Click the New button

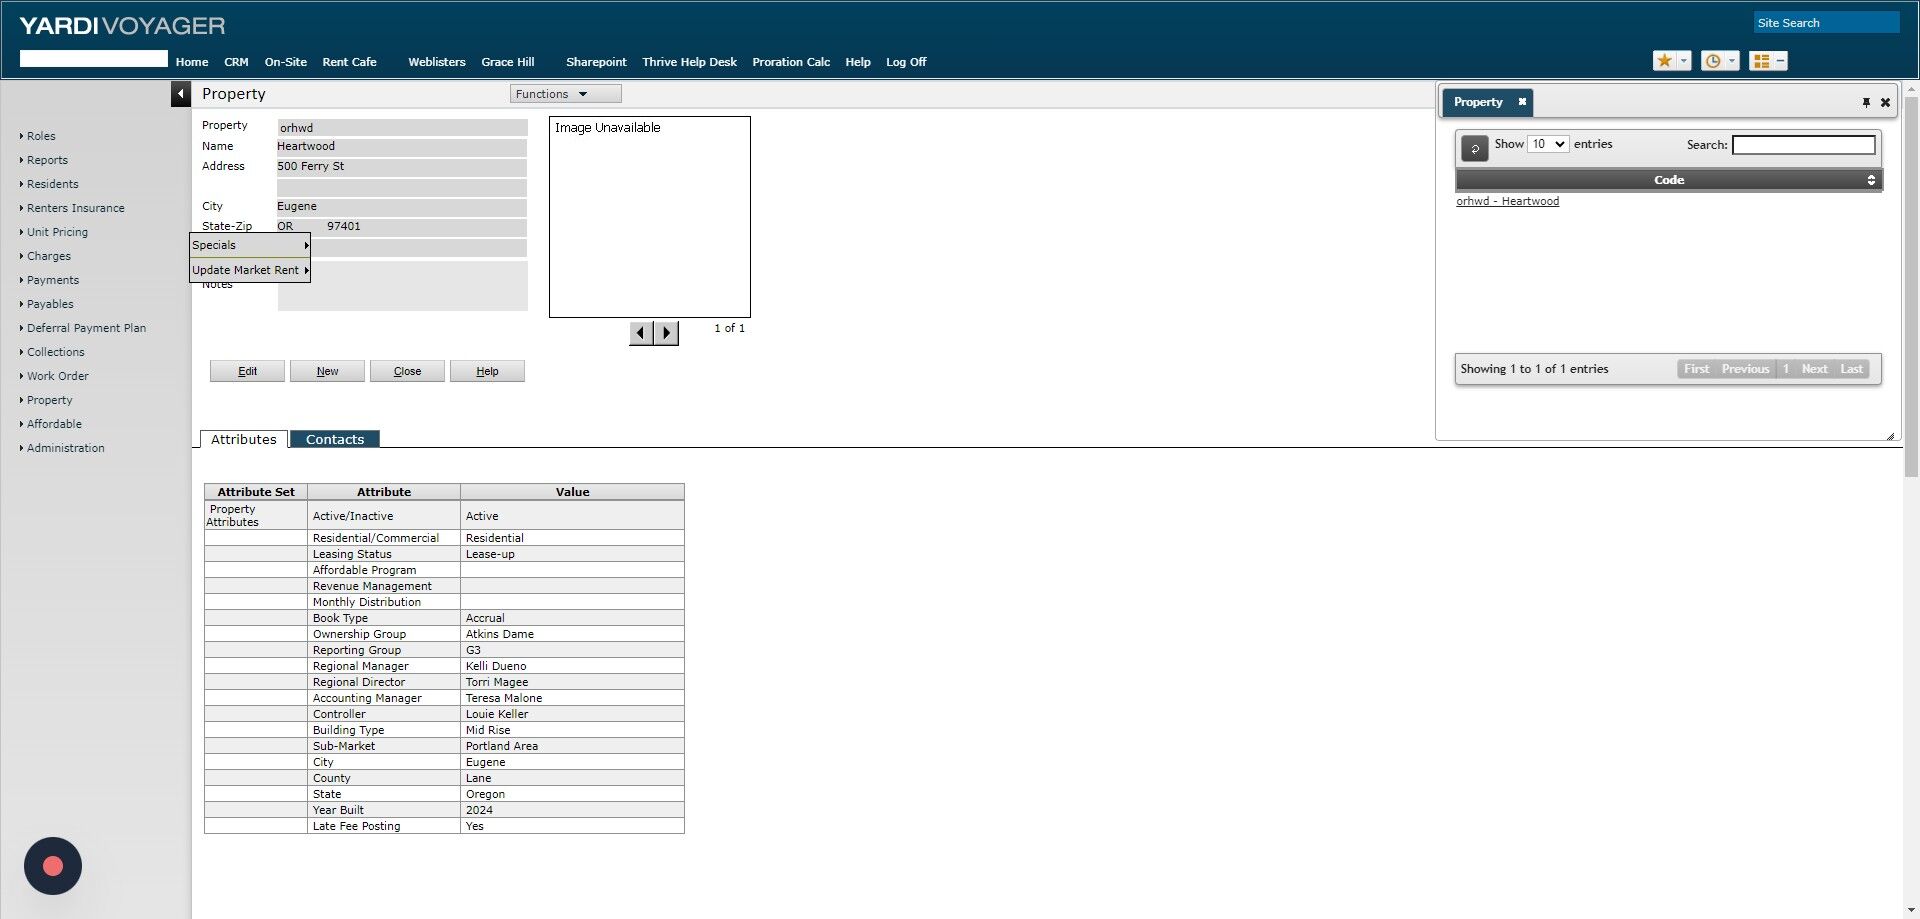(x=327, y=371)
